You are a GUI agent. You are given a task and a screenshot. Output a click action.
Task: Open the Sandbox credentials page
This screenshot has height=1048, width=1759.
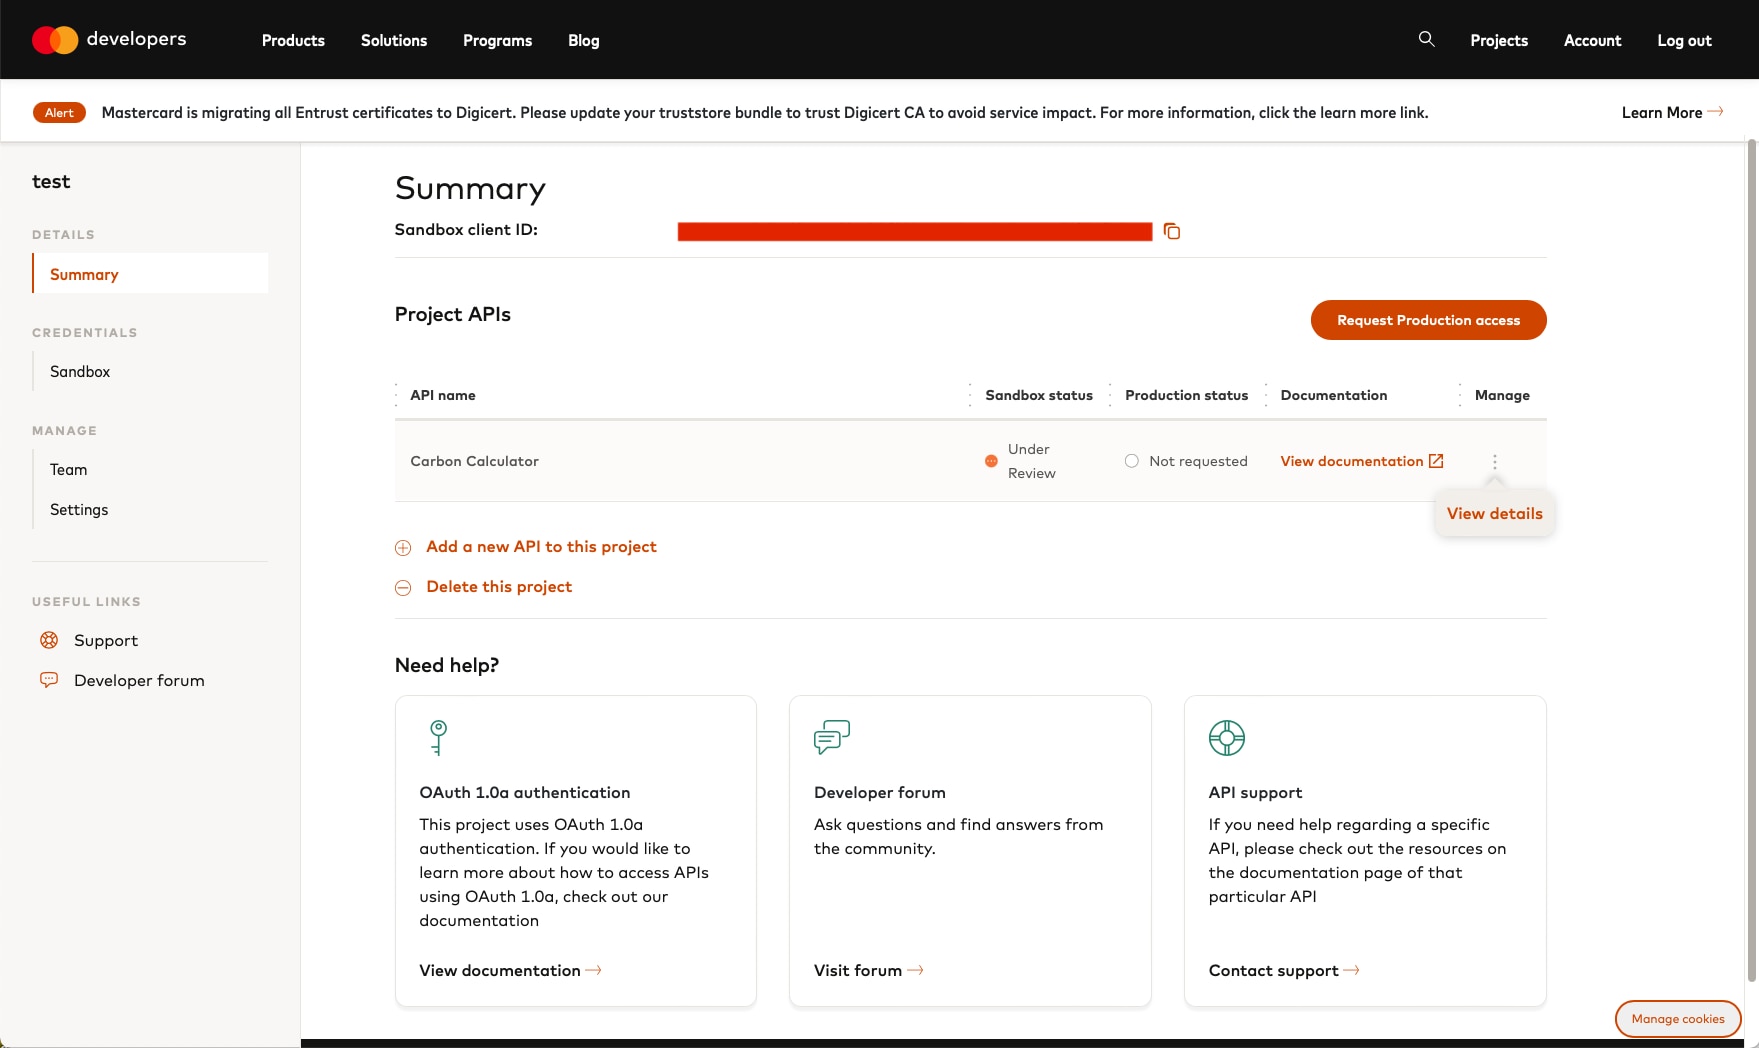click(x=80, y=372)
